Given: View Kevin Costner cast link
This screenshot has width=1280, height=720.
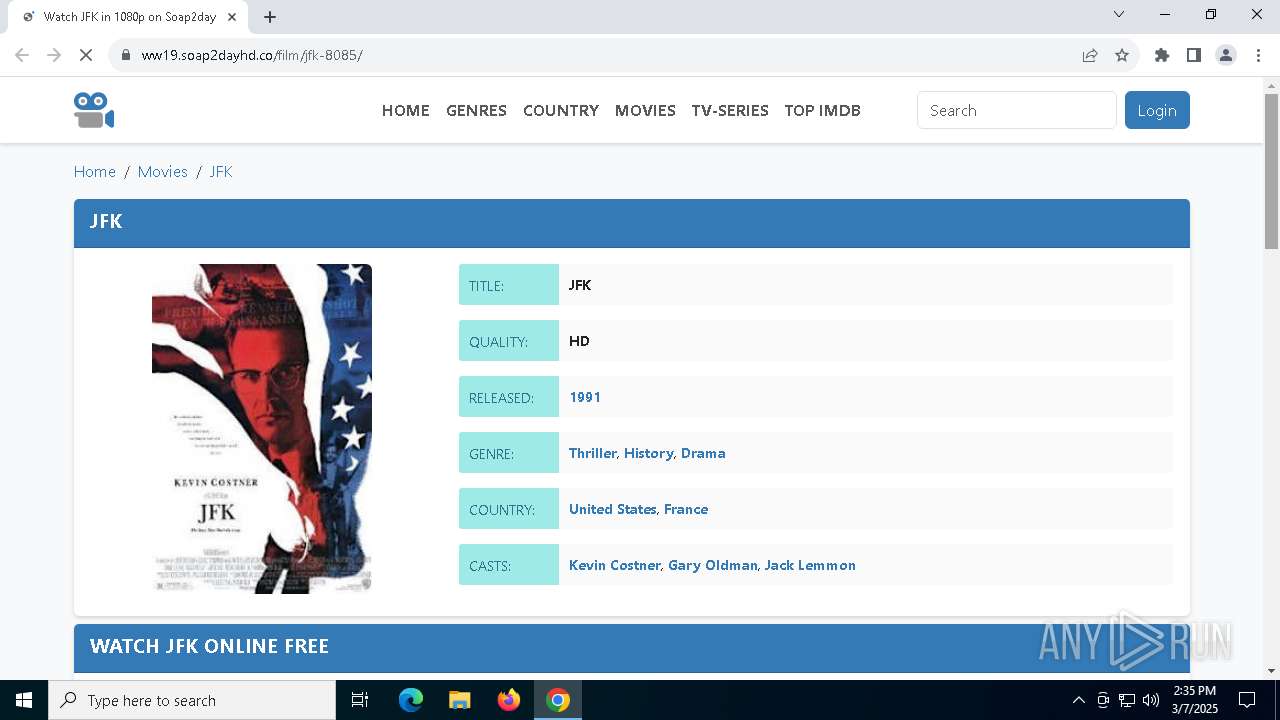Looking at the screenshot, I should (615, 565).
